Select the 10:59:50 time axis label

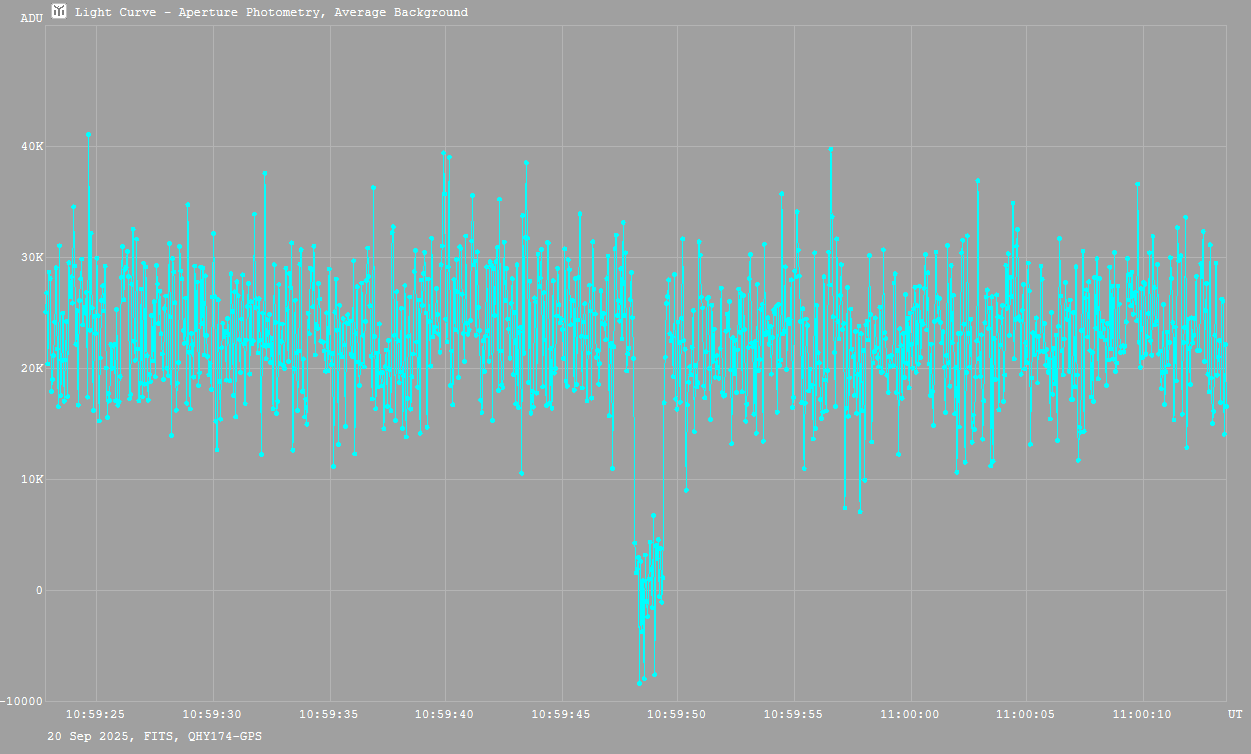[677, 715]
